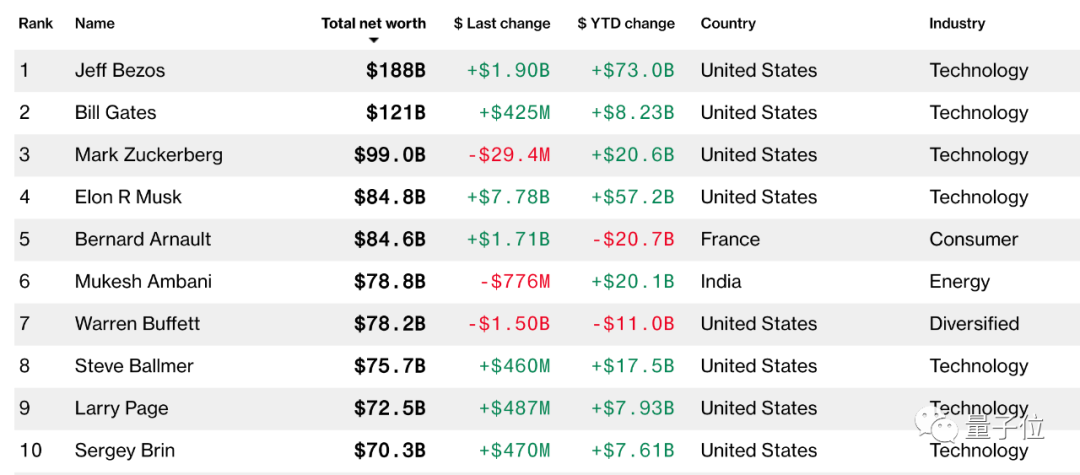Open the Larry Page entry
Viewport: 1080px width, 475px height.
coord(121,408)
